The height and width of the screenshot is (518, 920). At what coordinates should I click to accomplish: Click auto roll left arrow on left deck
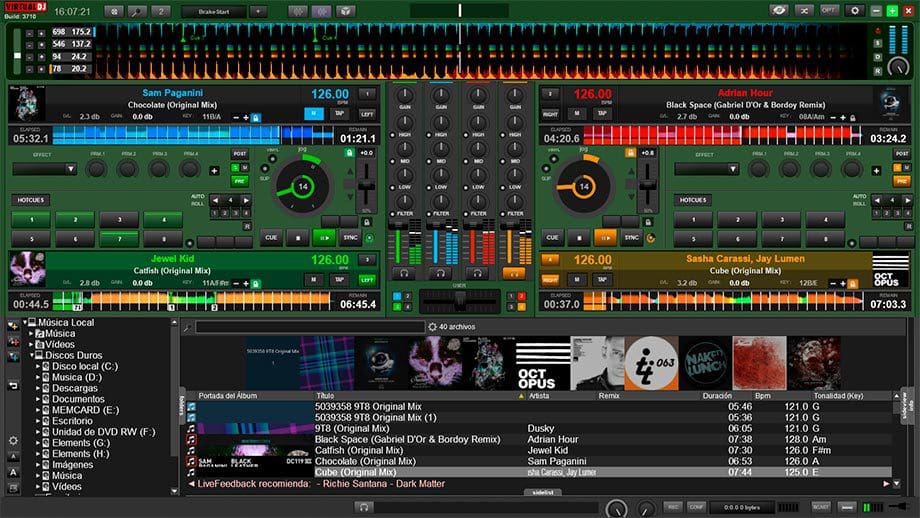(x=215, y=200)
